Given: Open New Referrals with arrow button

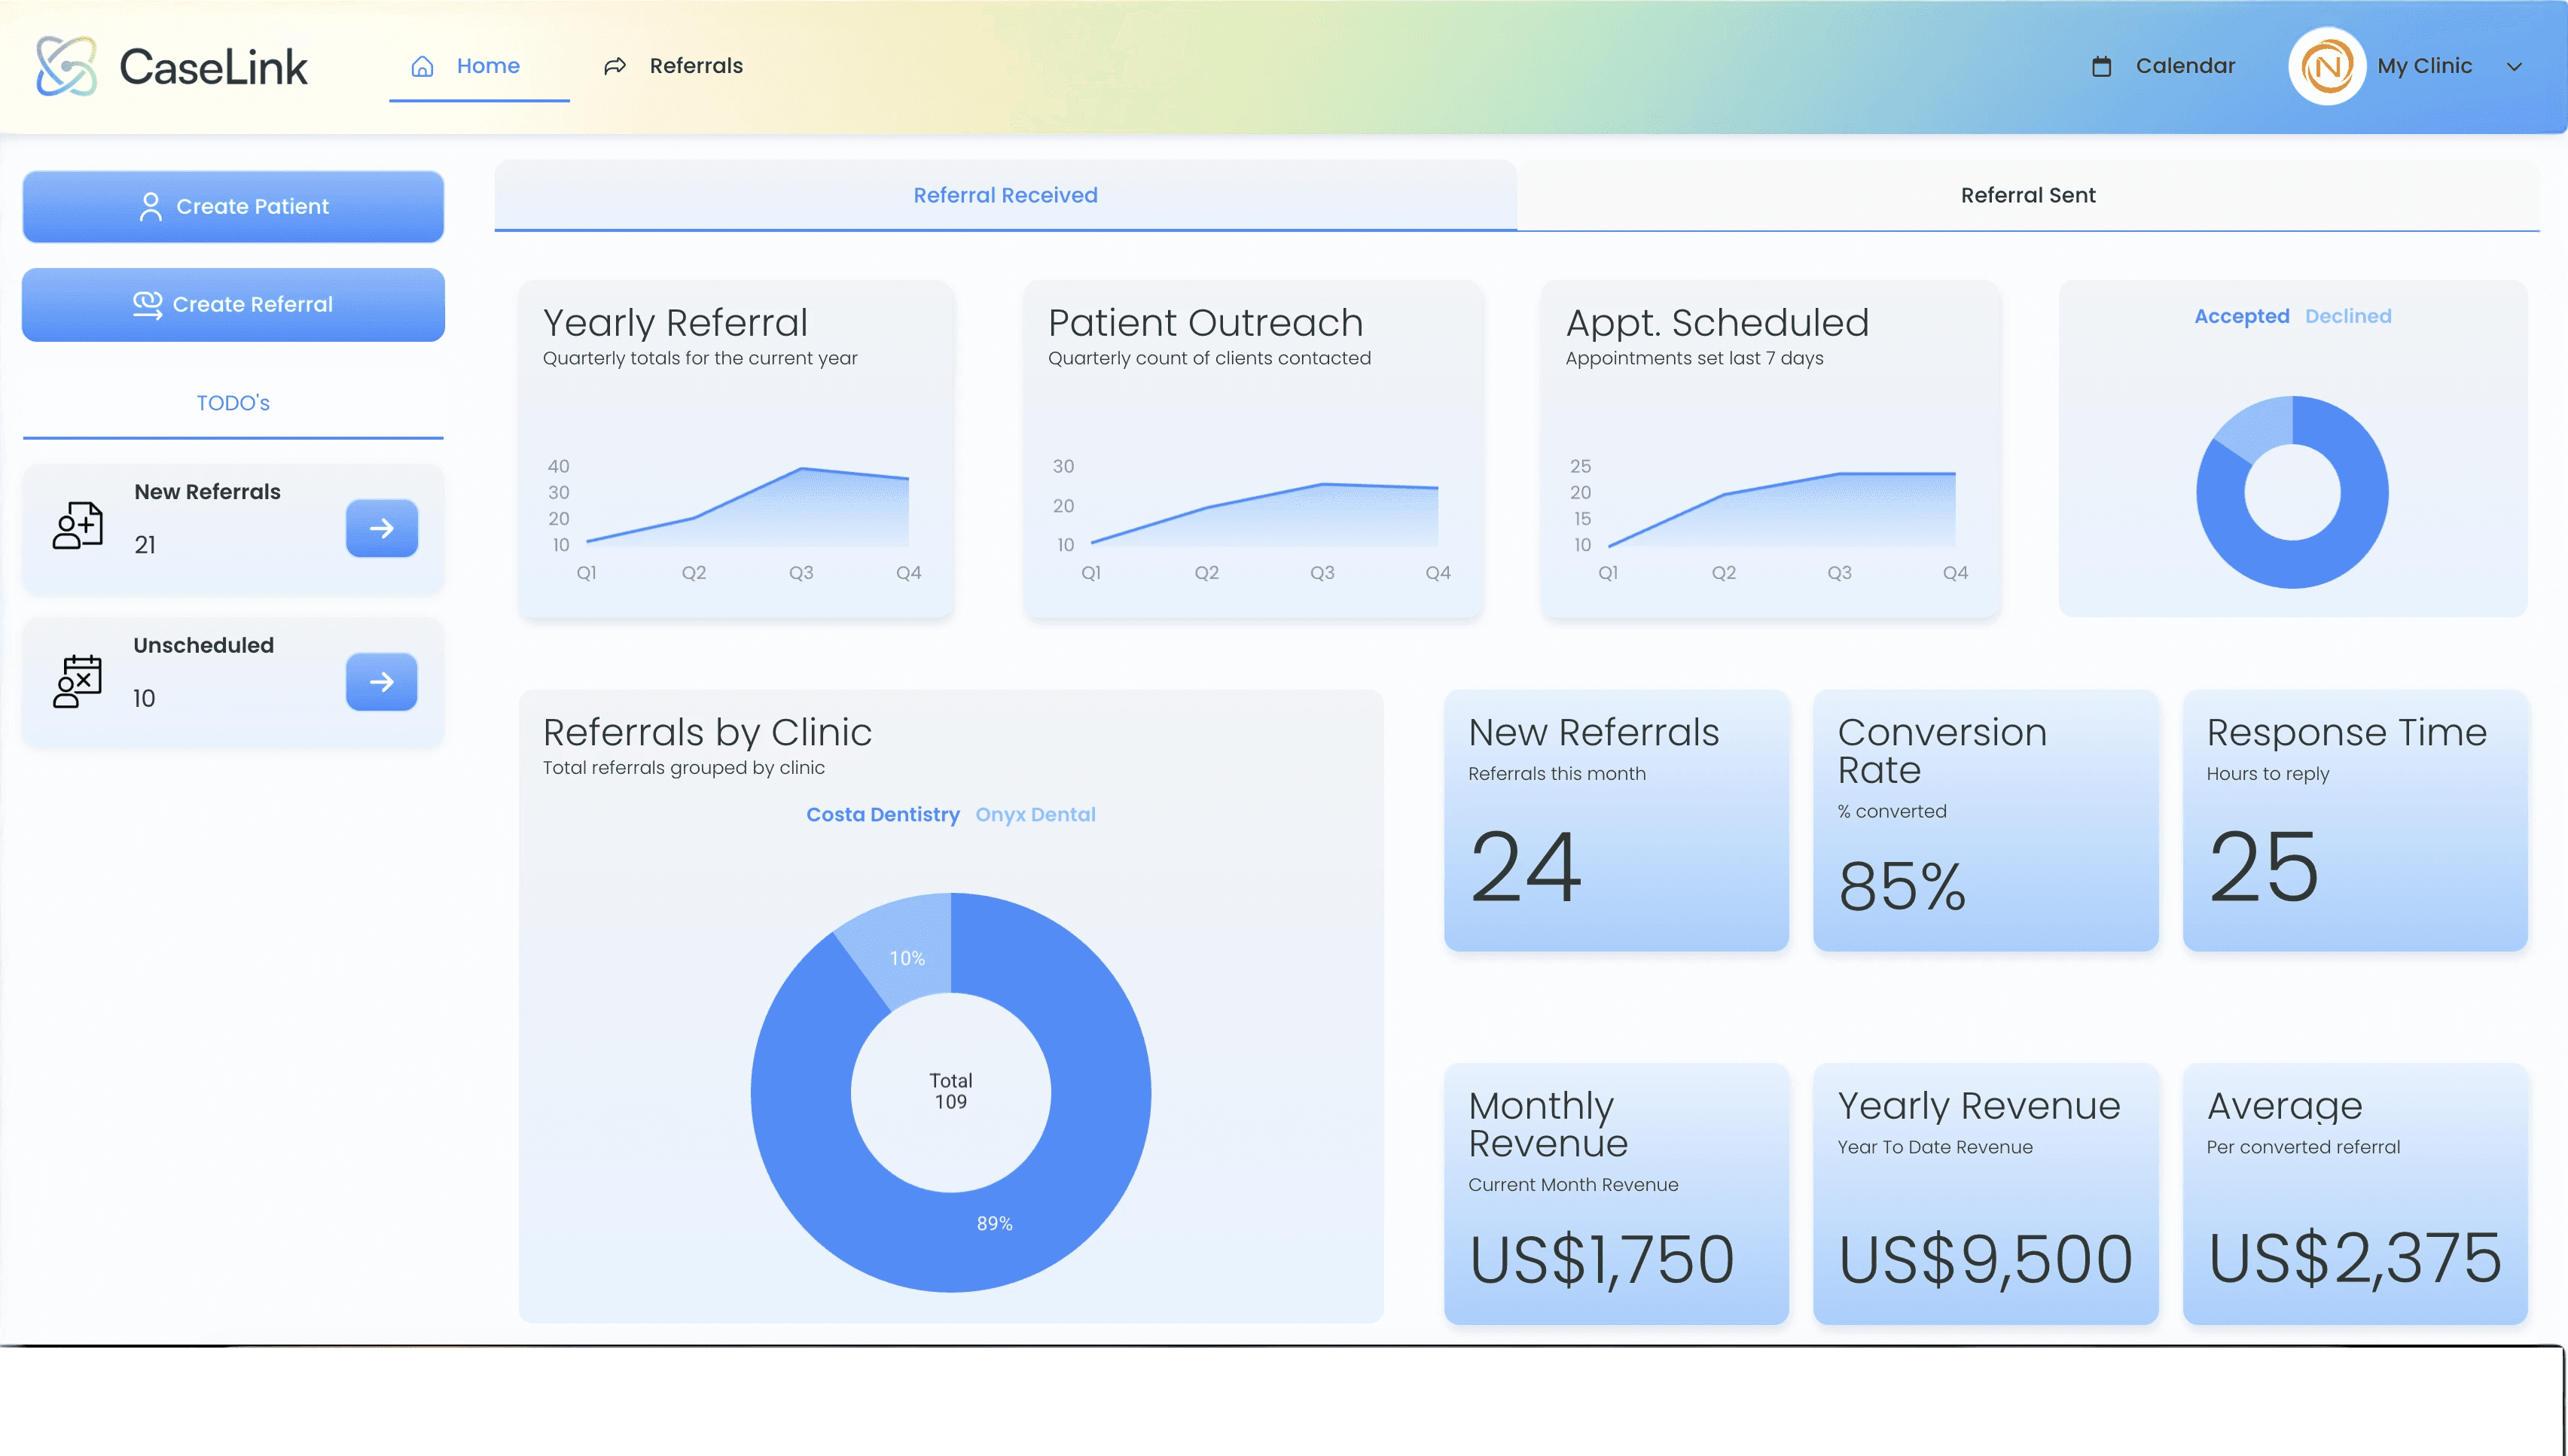Looking at the screenshot, I should click(382, 528).
